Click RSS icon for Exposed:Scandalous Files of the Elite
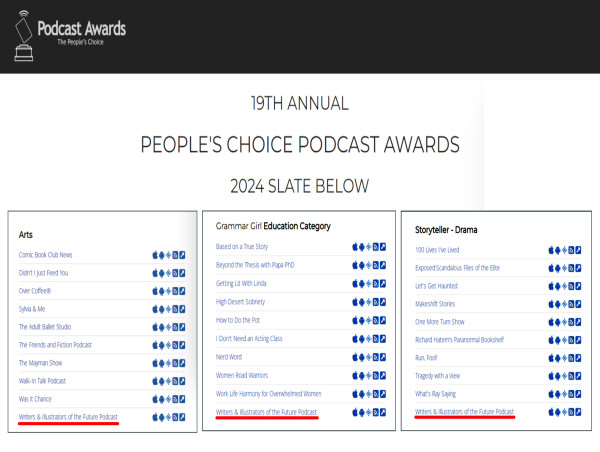Screen dimensions: 600x452 [x=571, y=268]
